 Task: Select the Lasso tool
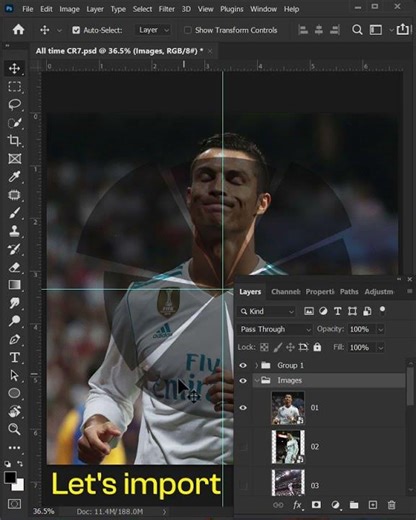pos(14,105)
